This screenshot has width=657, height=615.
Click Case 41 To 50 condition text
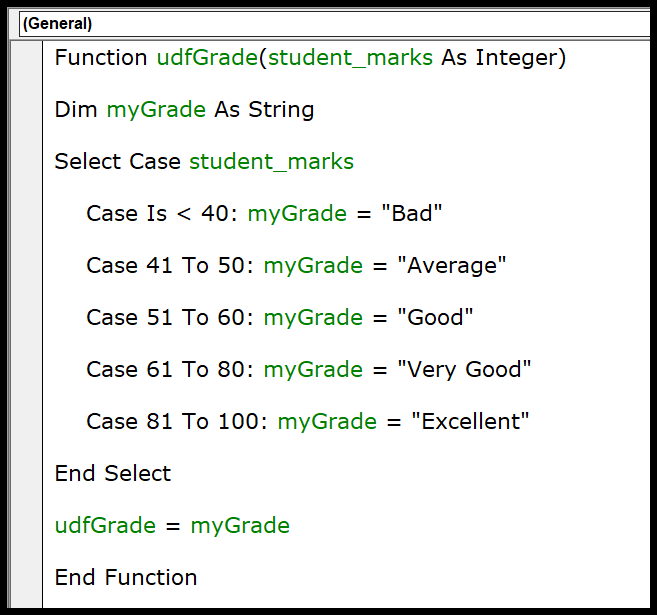click(169, 266)
